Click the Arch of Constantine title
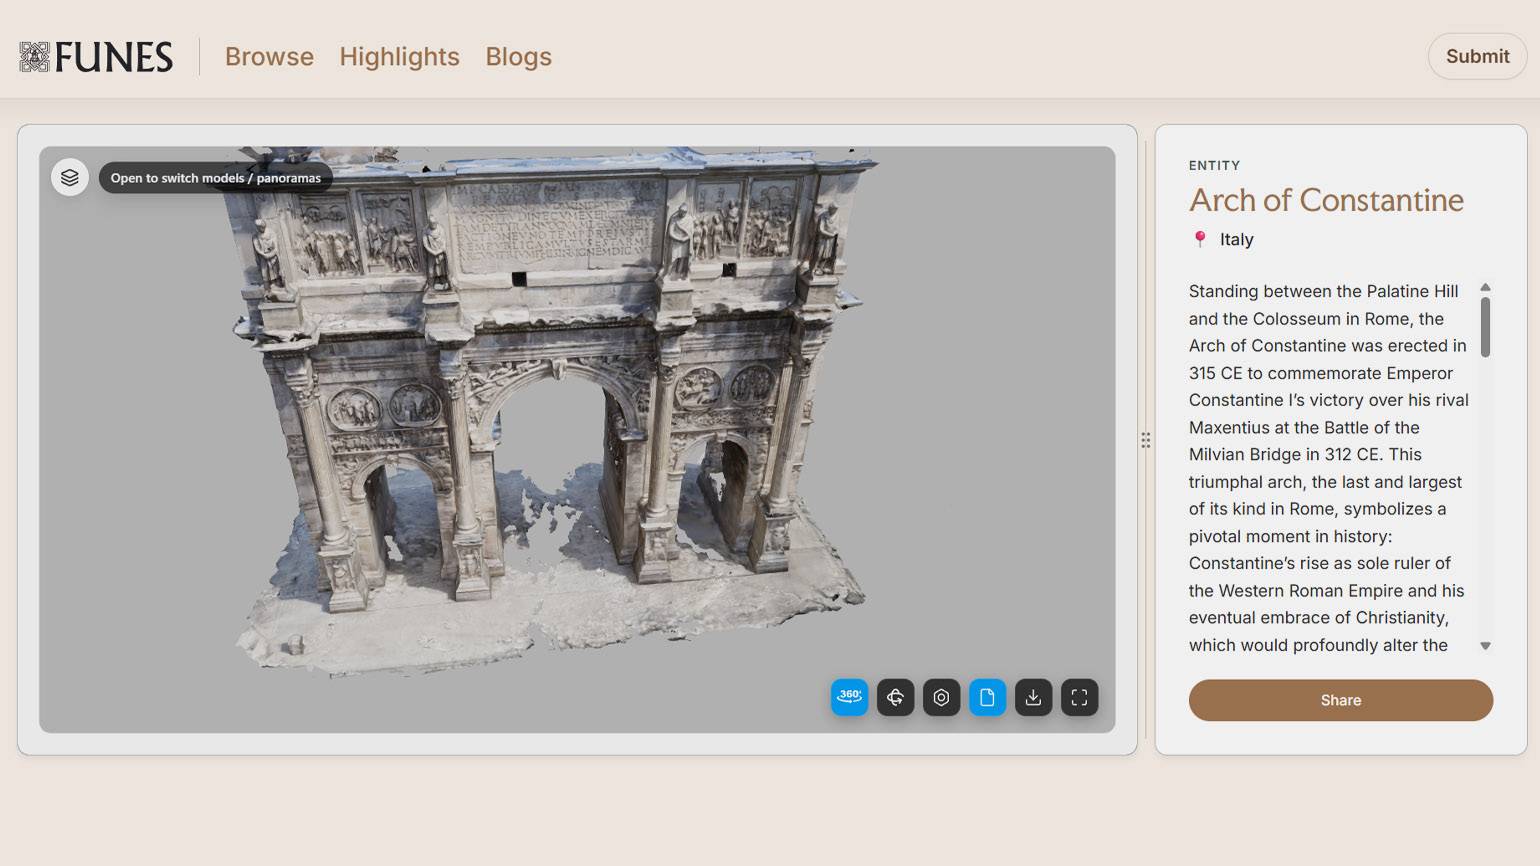Screen dimensions: 1540x866 (1325, 200)
